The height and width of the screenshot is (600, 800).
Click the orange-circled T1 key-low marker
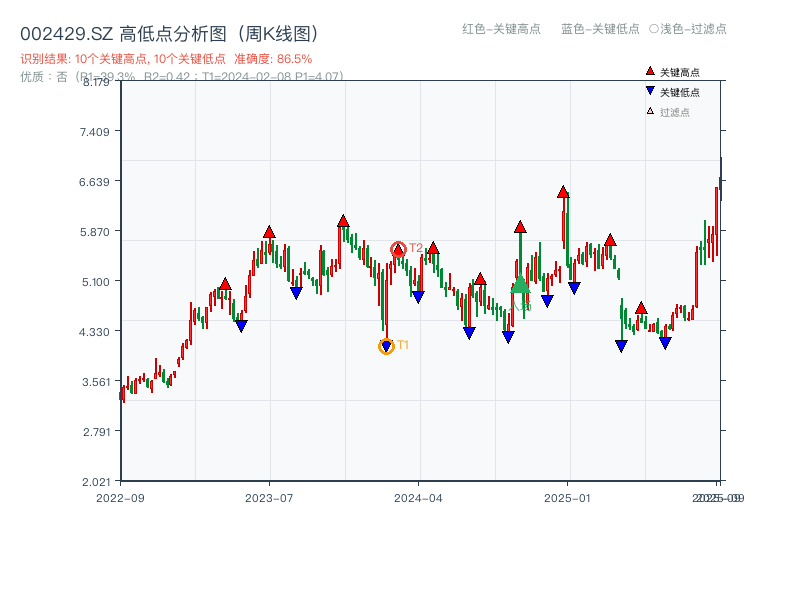tap(386, 346)
